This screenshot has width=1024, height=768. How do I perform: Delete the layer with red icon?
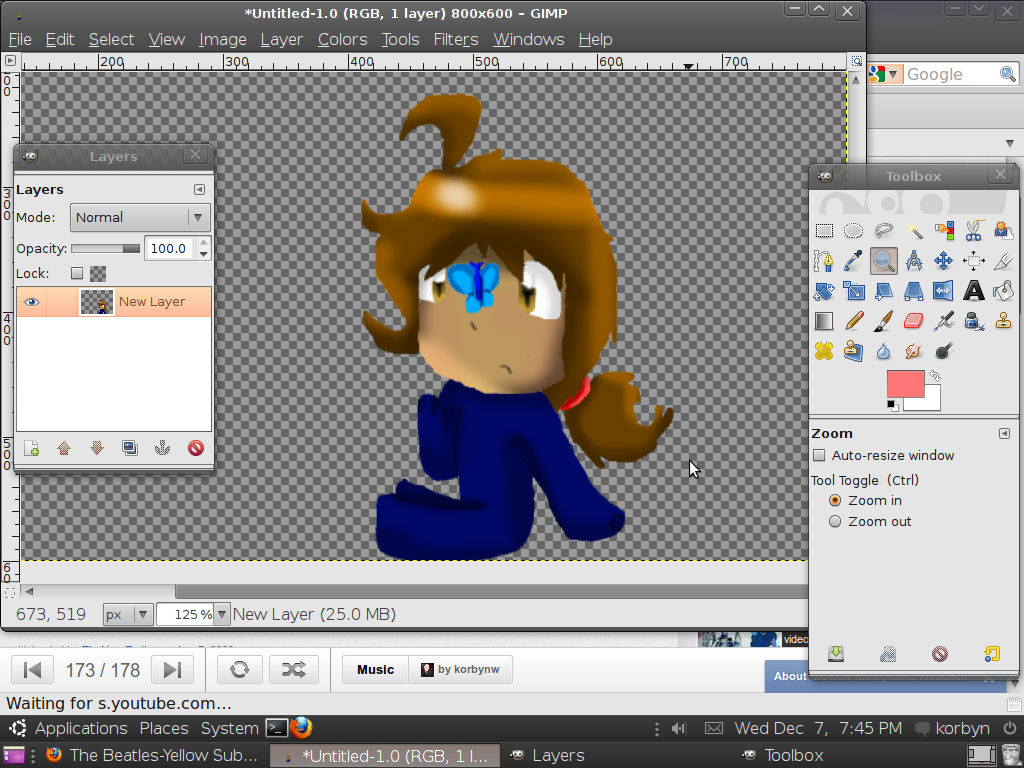pyautogui.click(x=195, y=448)
